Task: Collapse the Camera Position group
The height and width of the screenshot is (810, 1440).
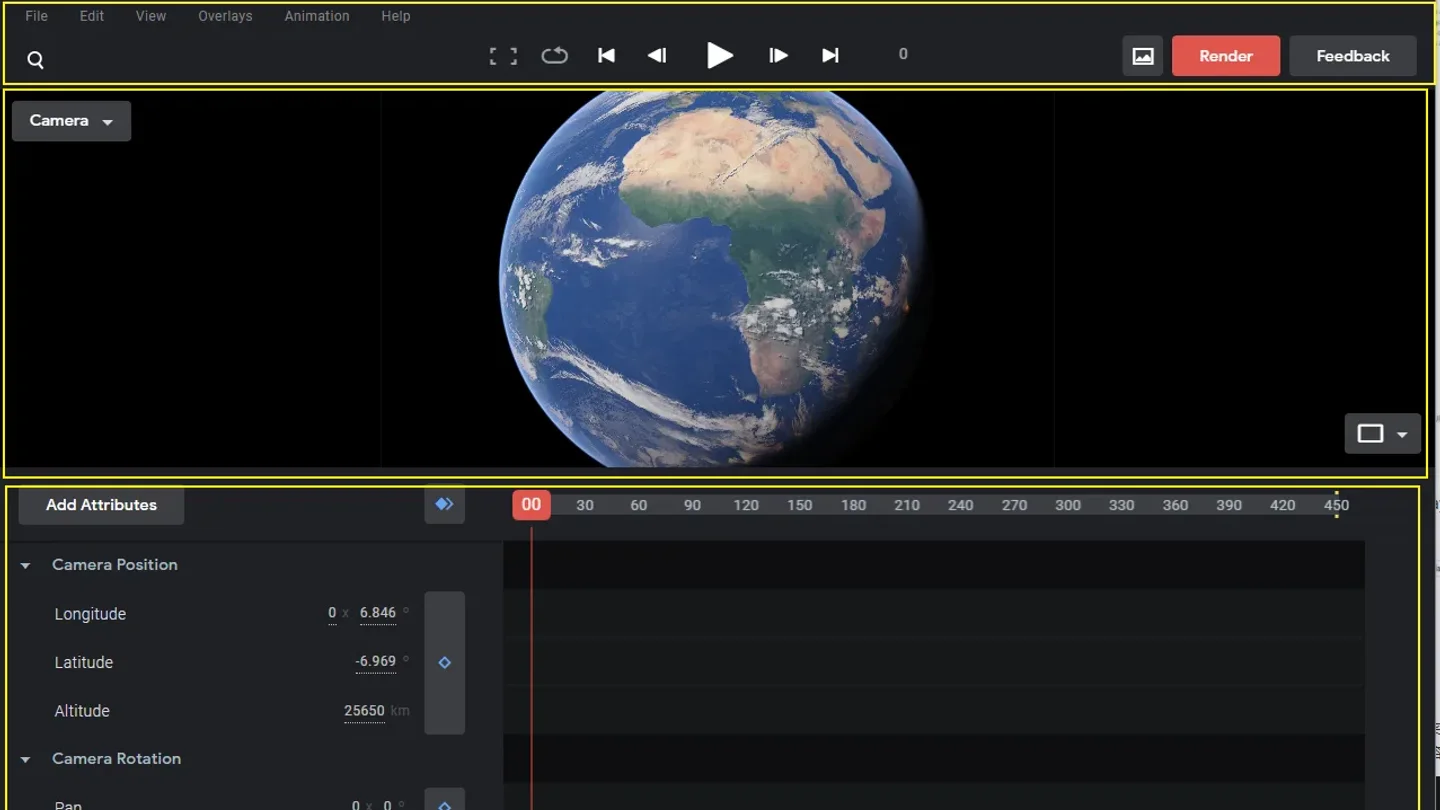Action: click(x=26, y=566)
